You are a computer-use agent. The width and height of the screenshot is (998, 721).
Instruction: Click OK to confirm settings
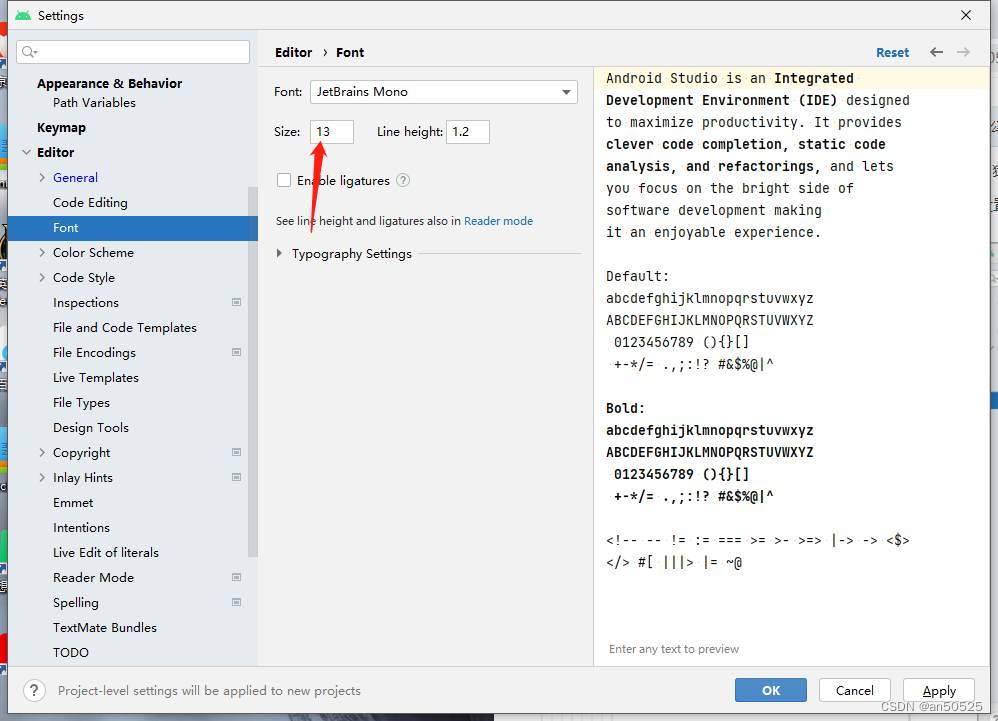click(771, 690)
